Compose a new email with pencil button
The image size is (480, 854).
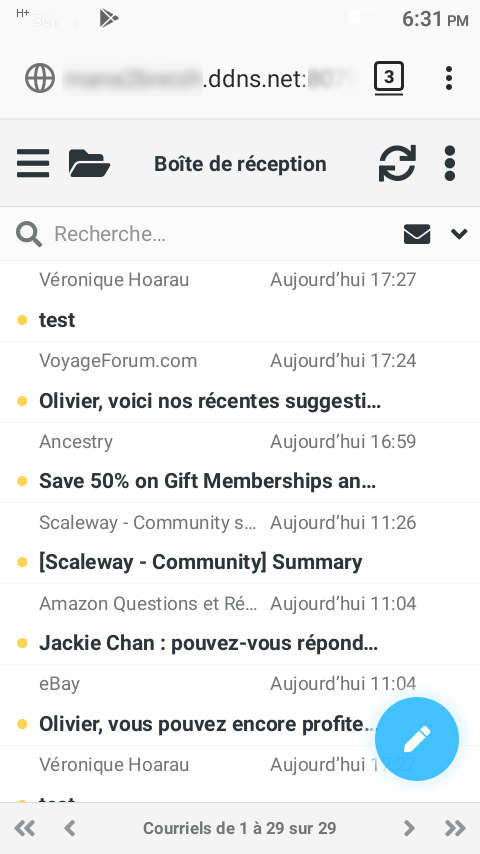pos(417,739)
